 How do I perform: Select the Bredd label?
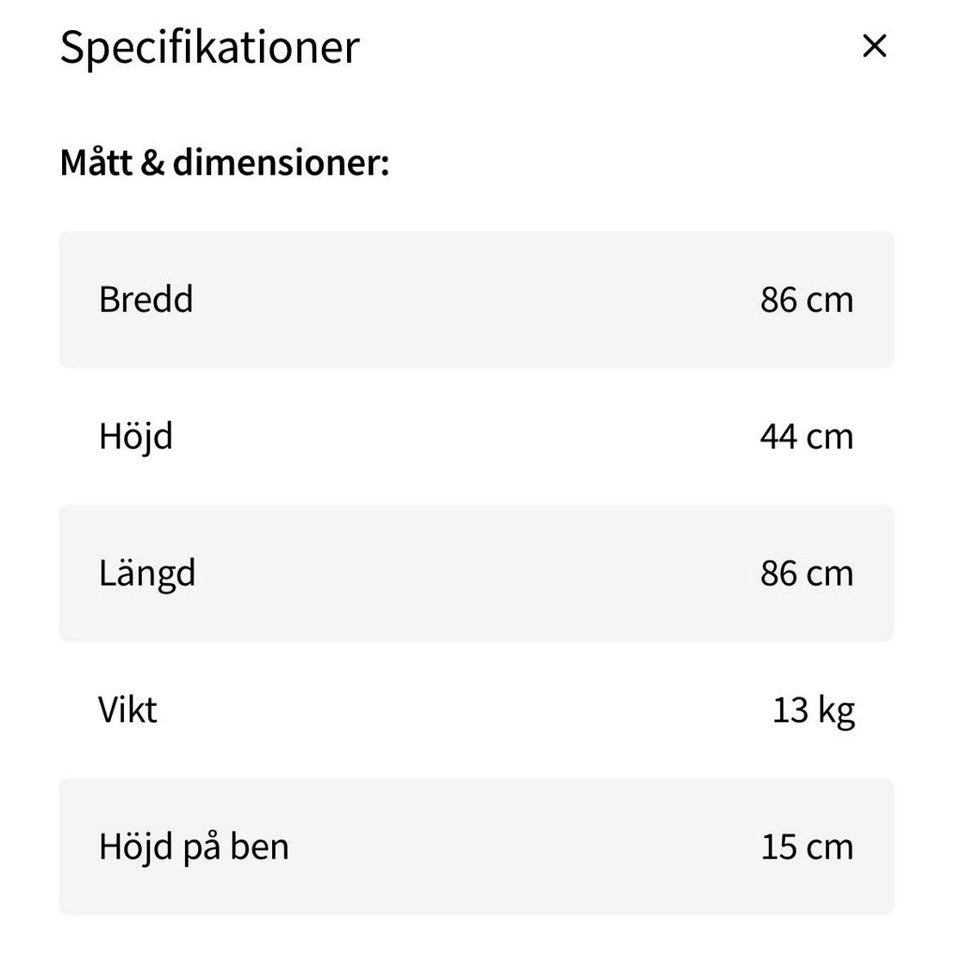coord(146,299)
